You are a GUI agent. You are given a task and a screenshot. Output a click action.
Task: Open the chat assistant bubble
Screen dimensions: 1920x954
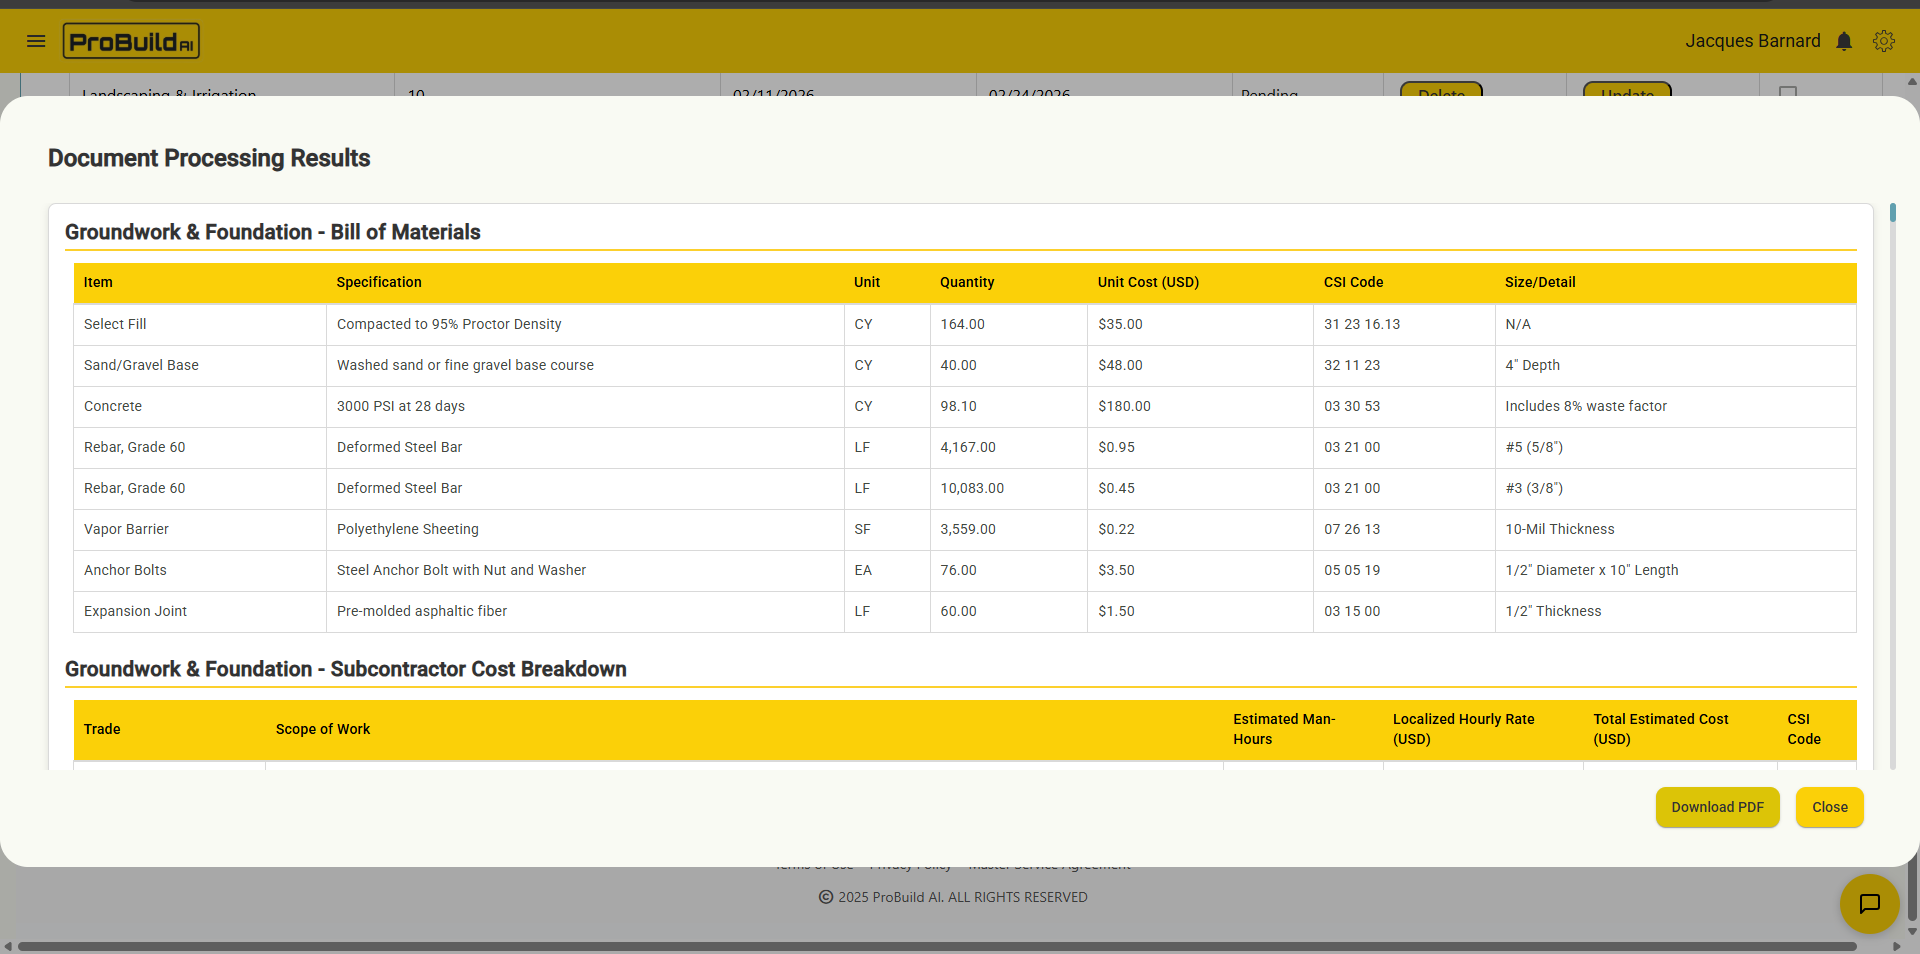coord(1869,904)
